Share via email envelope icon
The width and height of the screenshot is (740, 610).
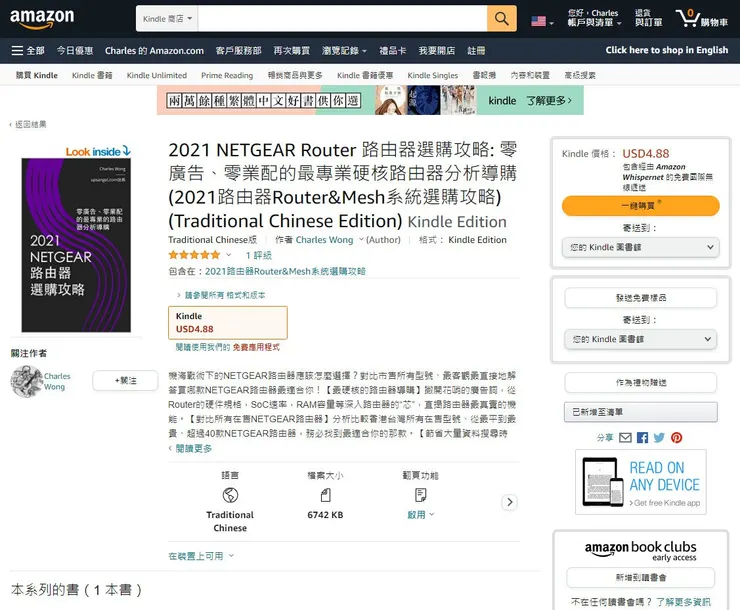pos(625,438)
